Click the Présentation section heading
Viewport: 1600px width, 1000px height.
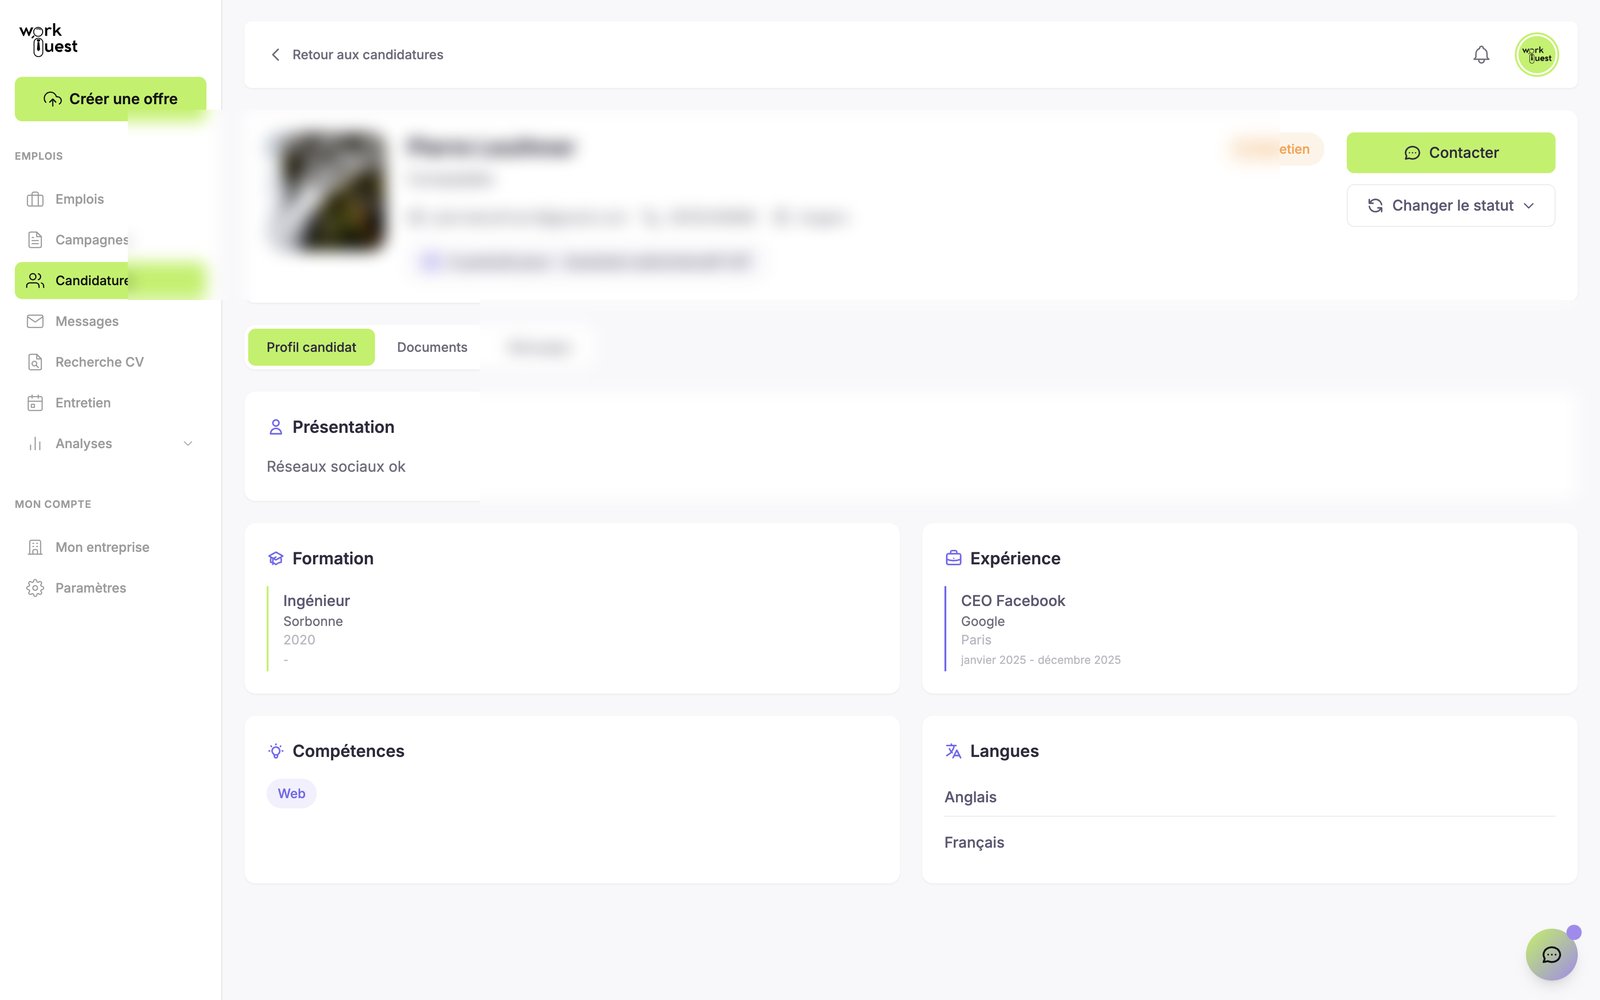[x=343, y=427]
